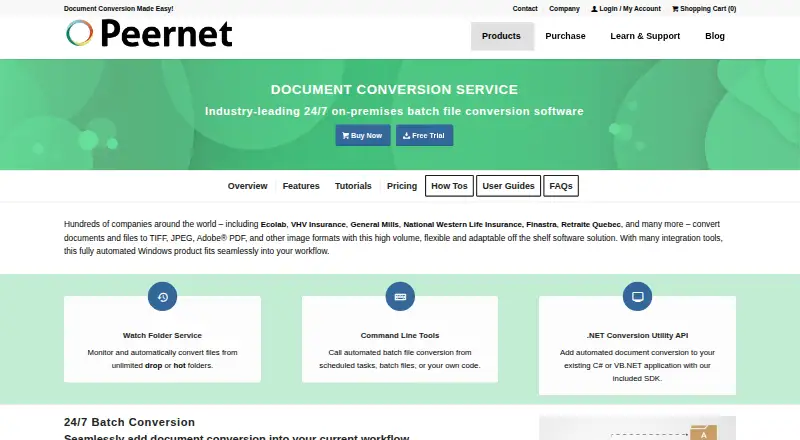Open the Purchase menu
The width and height of the screenshot is (800, 440).
coord(565,36)
